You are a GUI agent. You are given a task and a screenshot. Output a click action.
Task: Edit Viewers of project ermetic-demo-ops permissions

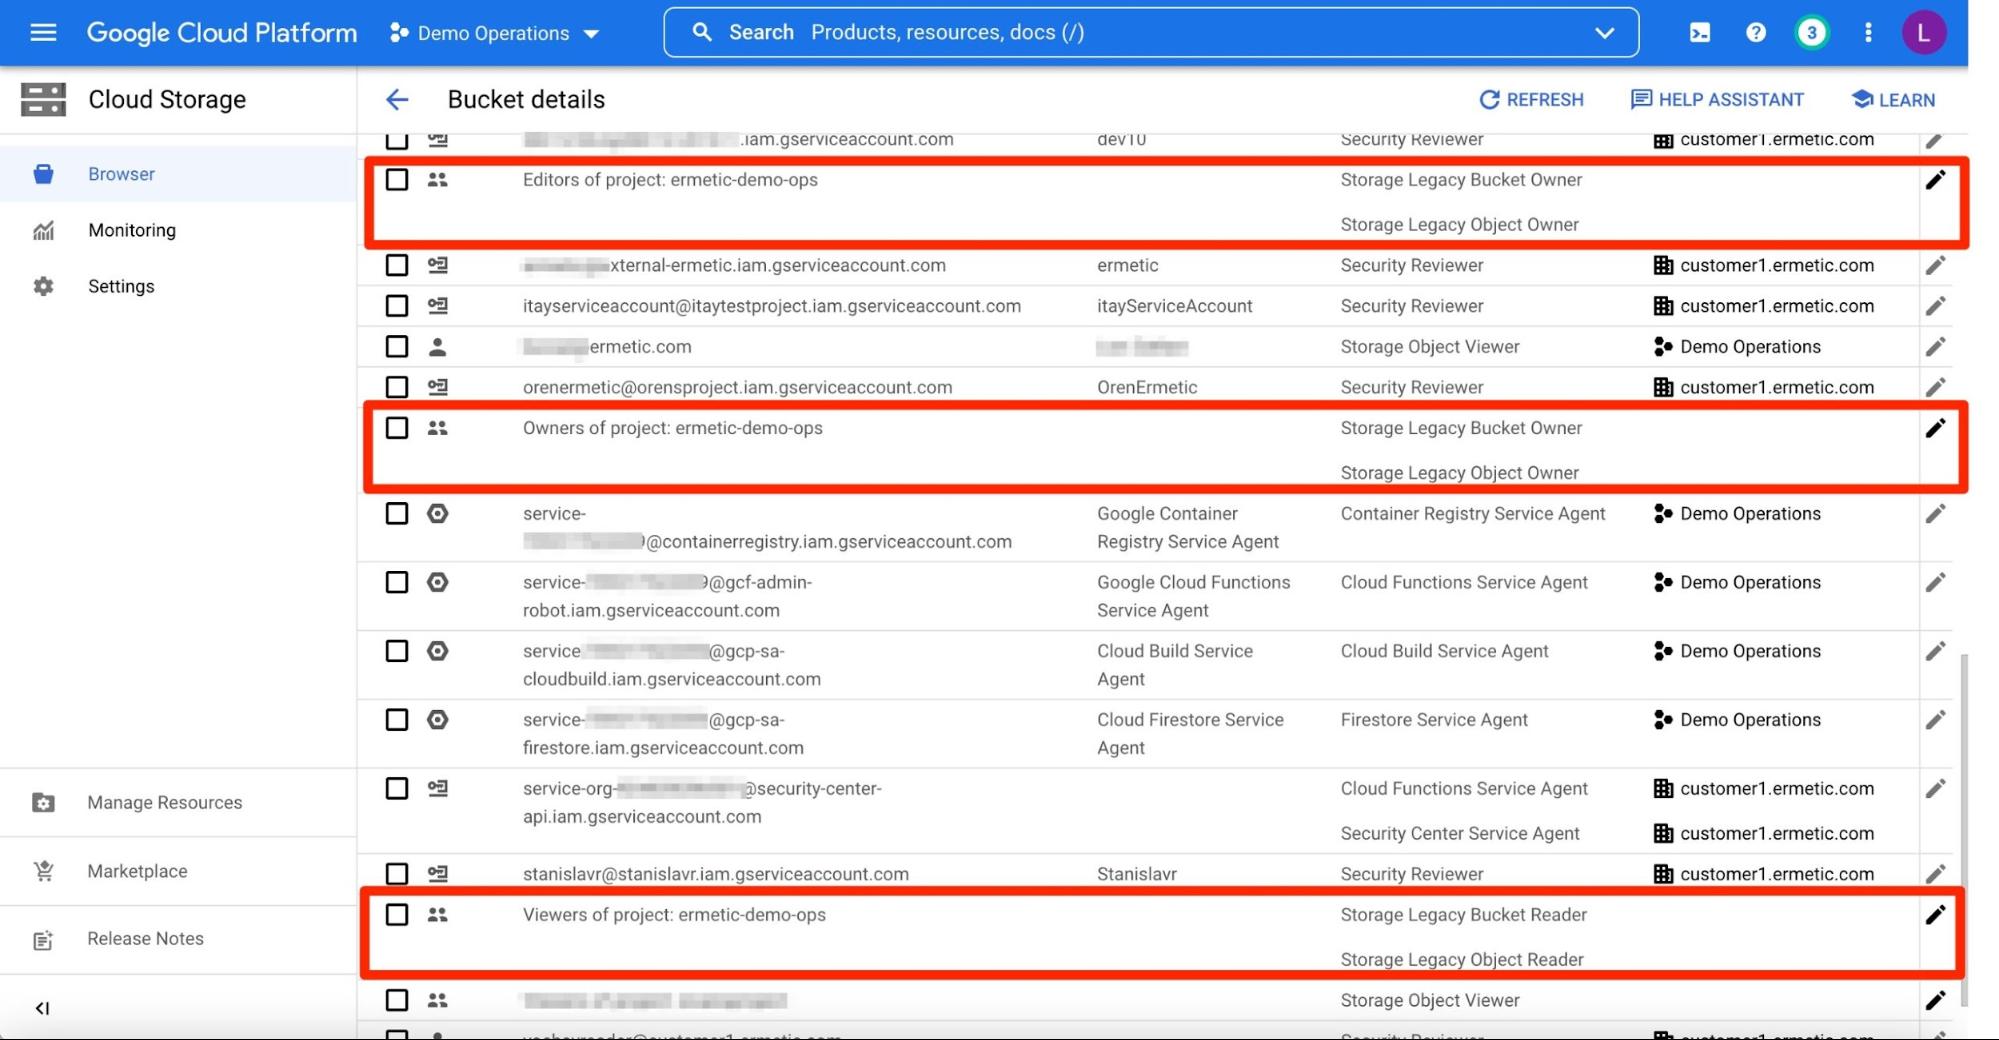(1935, 915)
